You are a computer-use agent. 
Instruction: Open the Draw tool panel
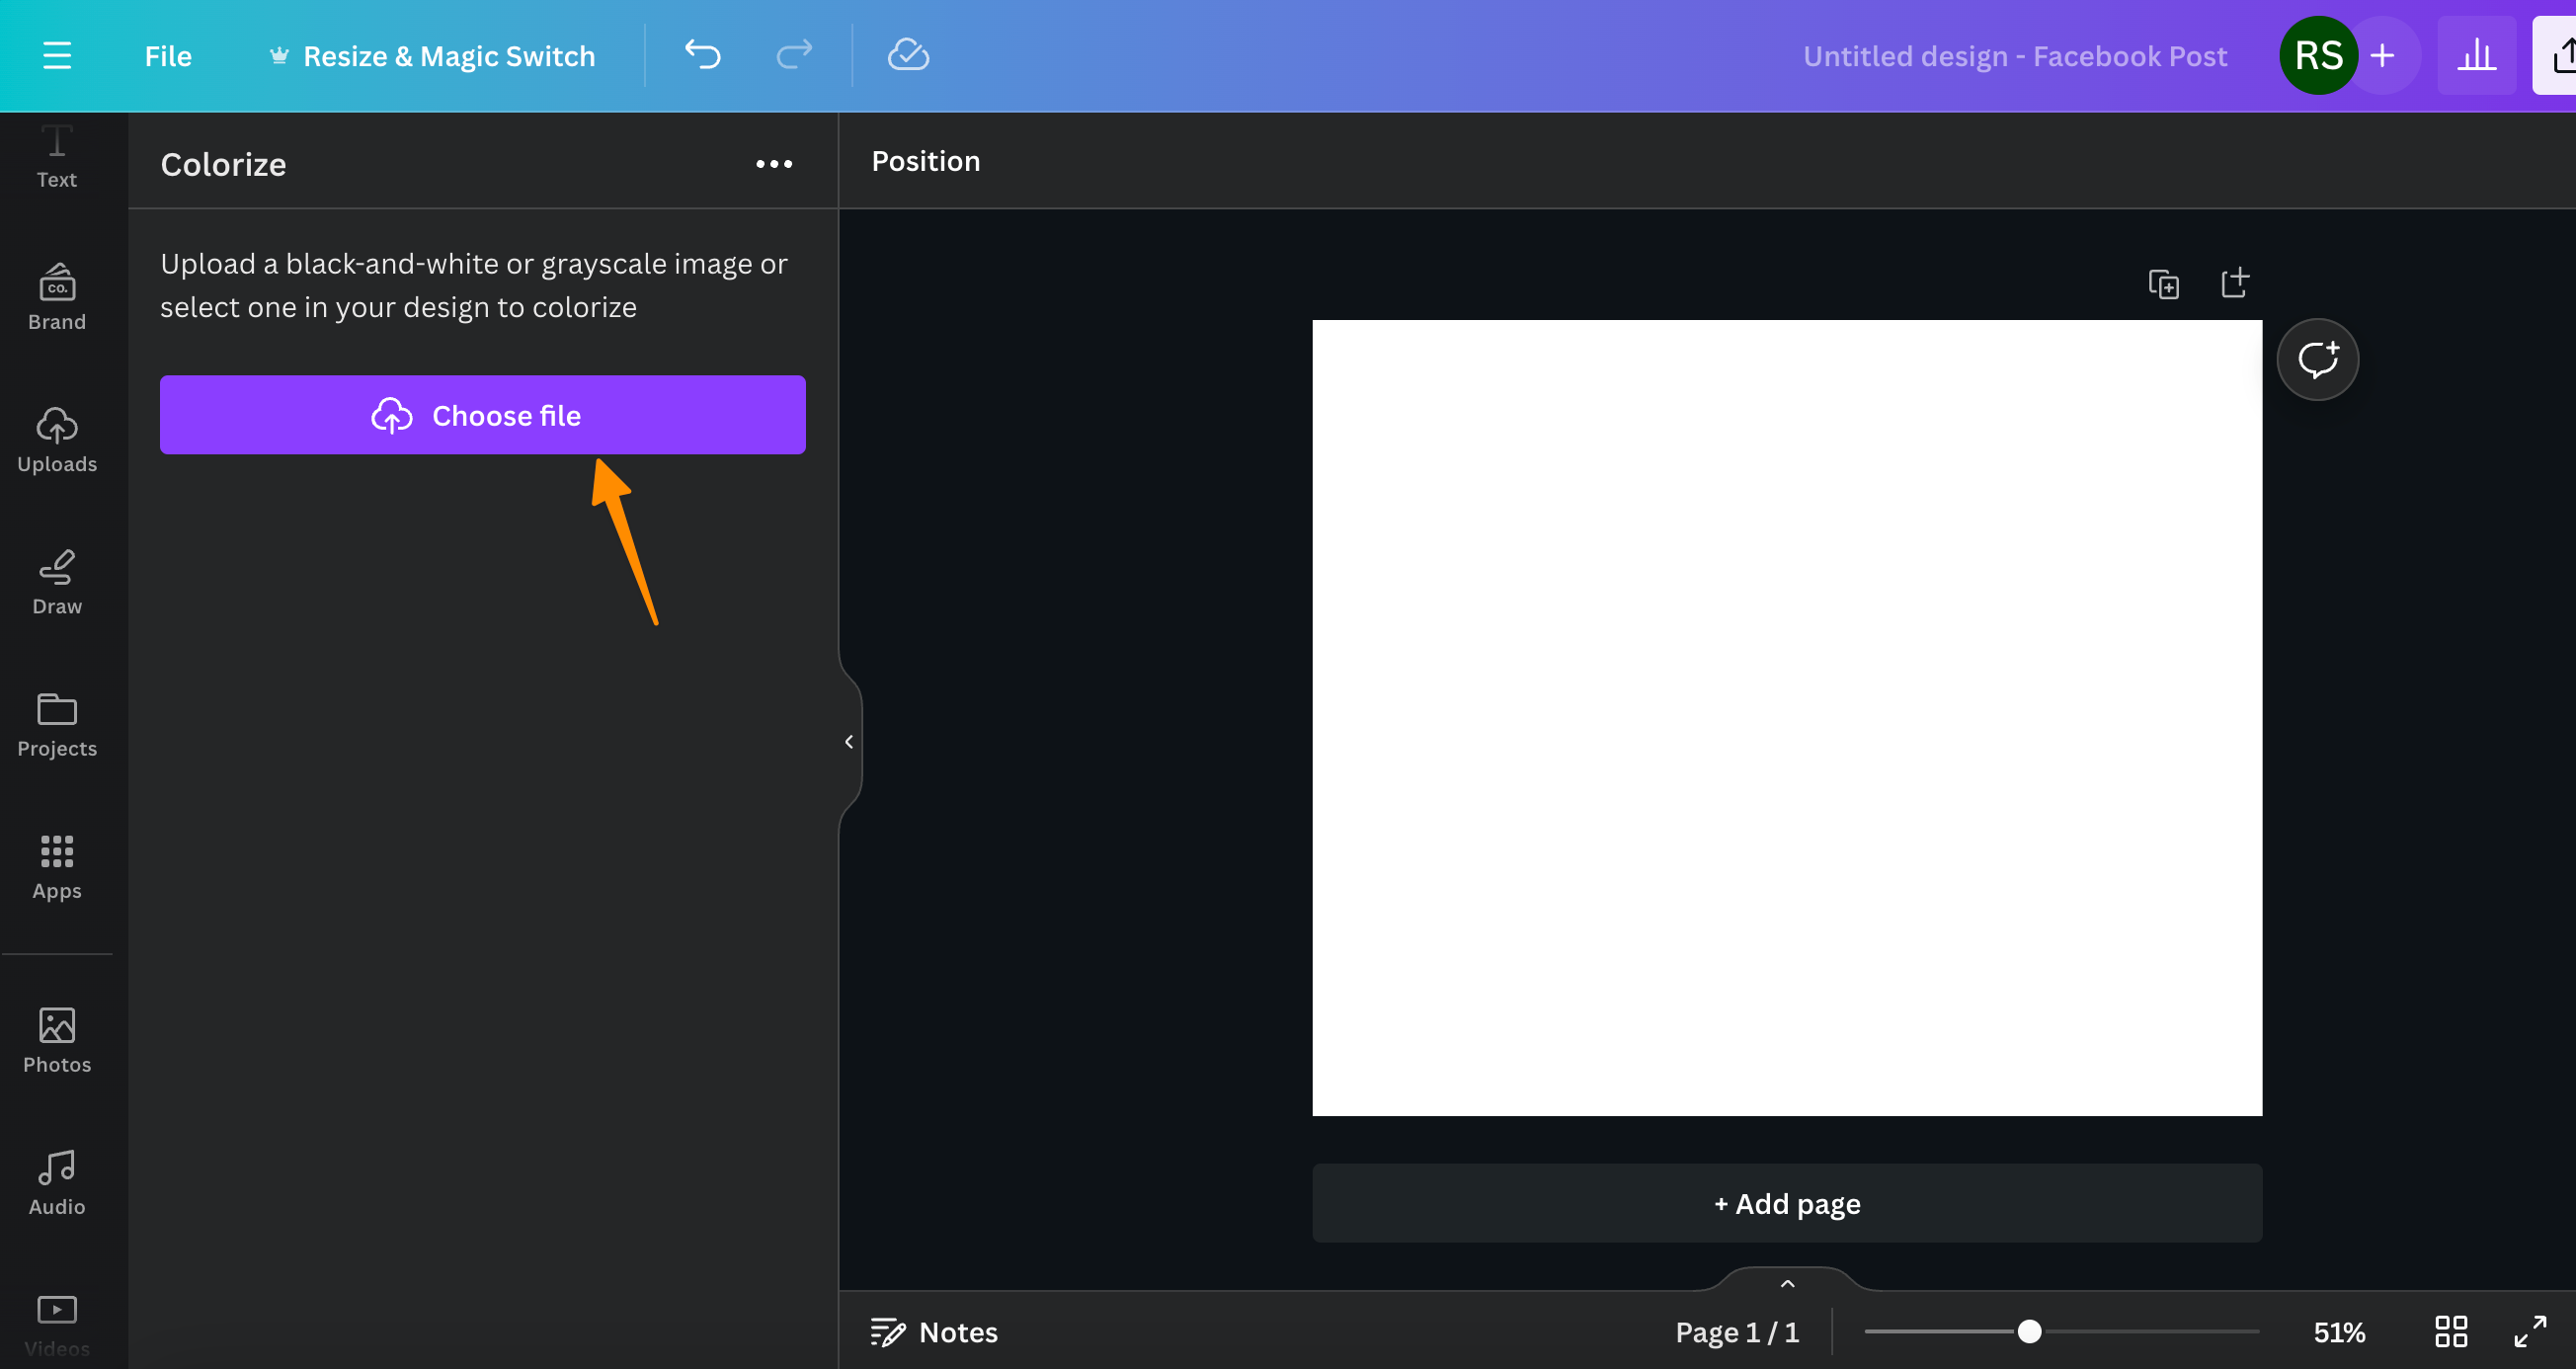click(56, 579)
